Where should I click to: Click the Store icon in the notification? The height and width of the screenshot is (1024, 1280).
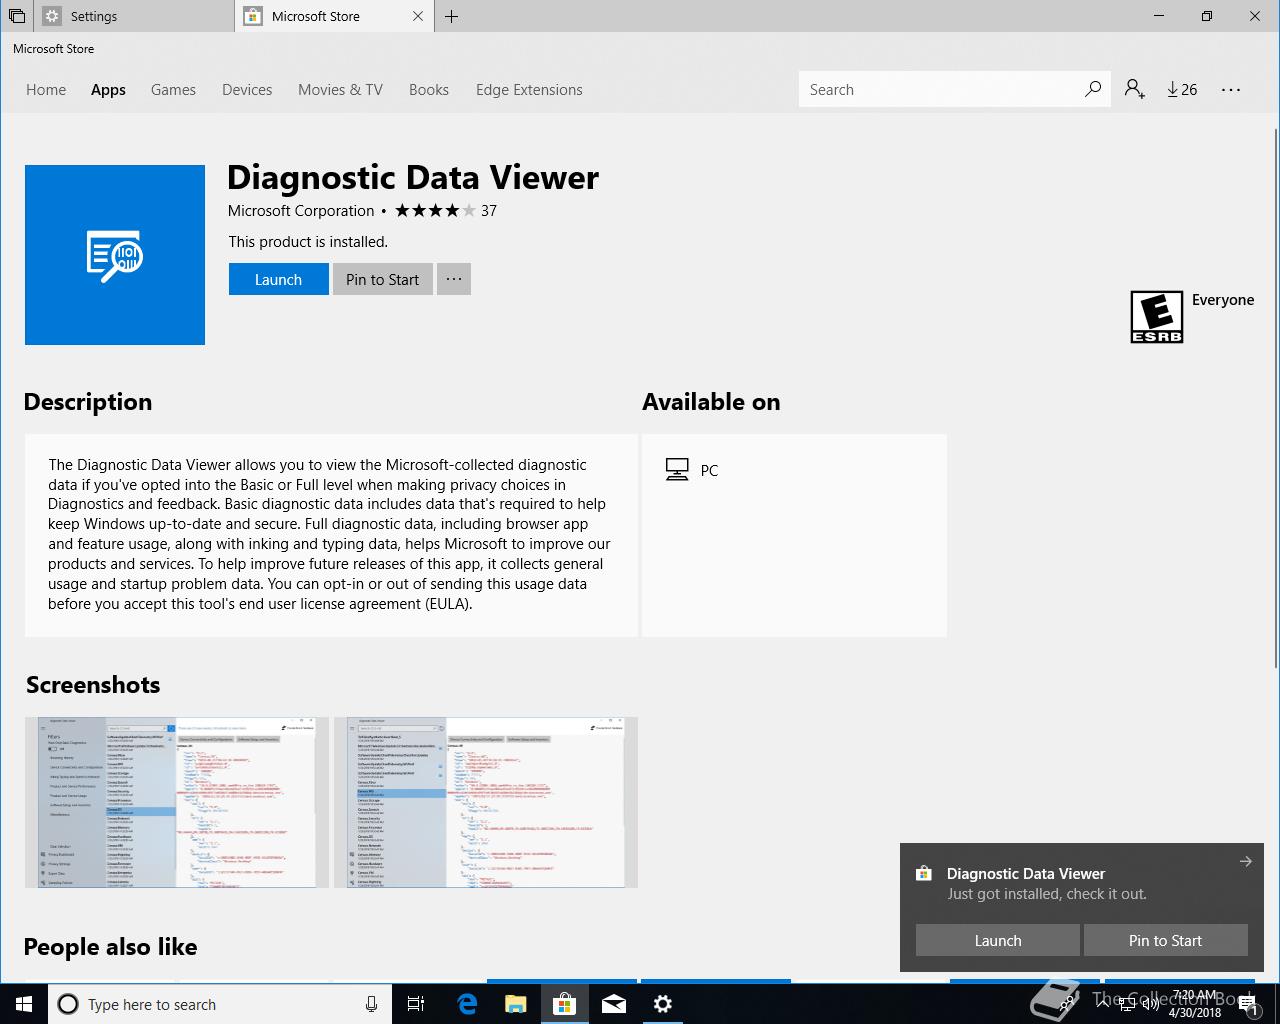924,873
